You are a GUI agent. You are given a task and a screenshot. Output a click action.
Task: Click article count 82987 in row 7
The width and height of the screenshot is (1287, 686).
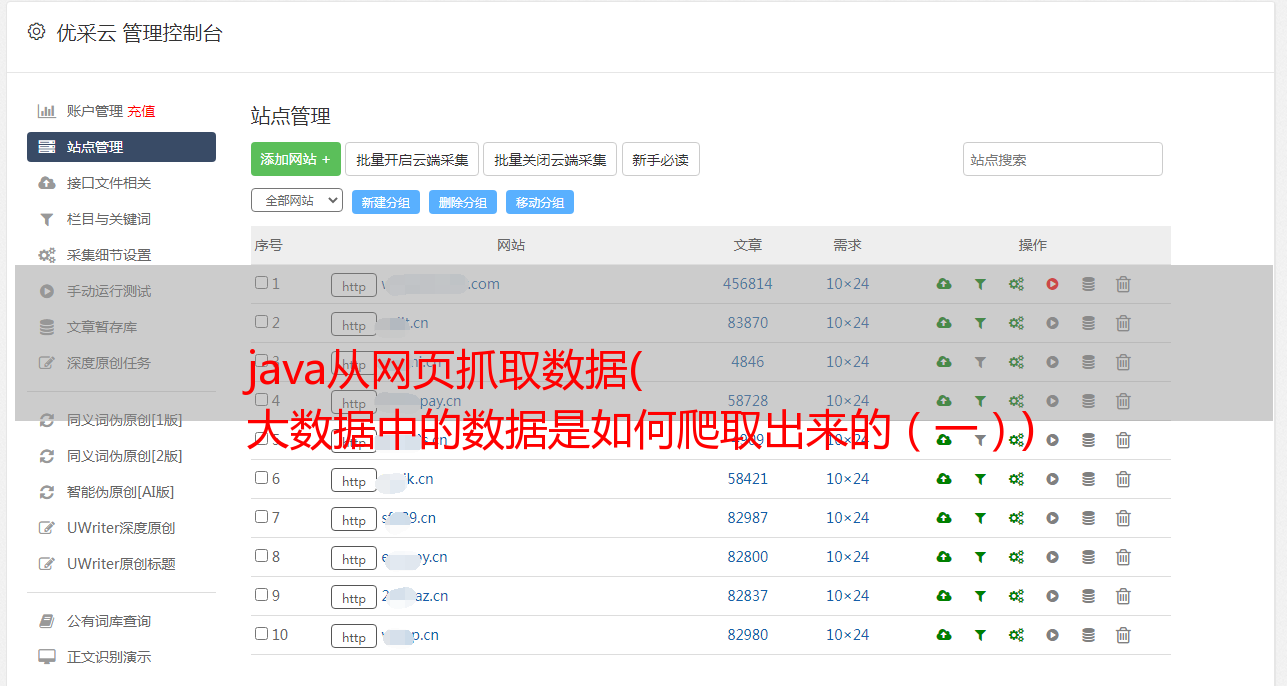point(748,518)
